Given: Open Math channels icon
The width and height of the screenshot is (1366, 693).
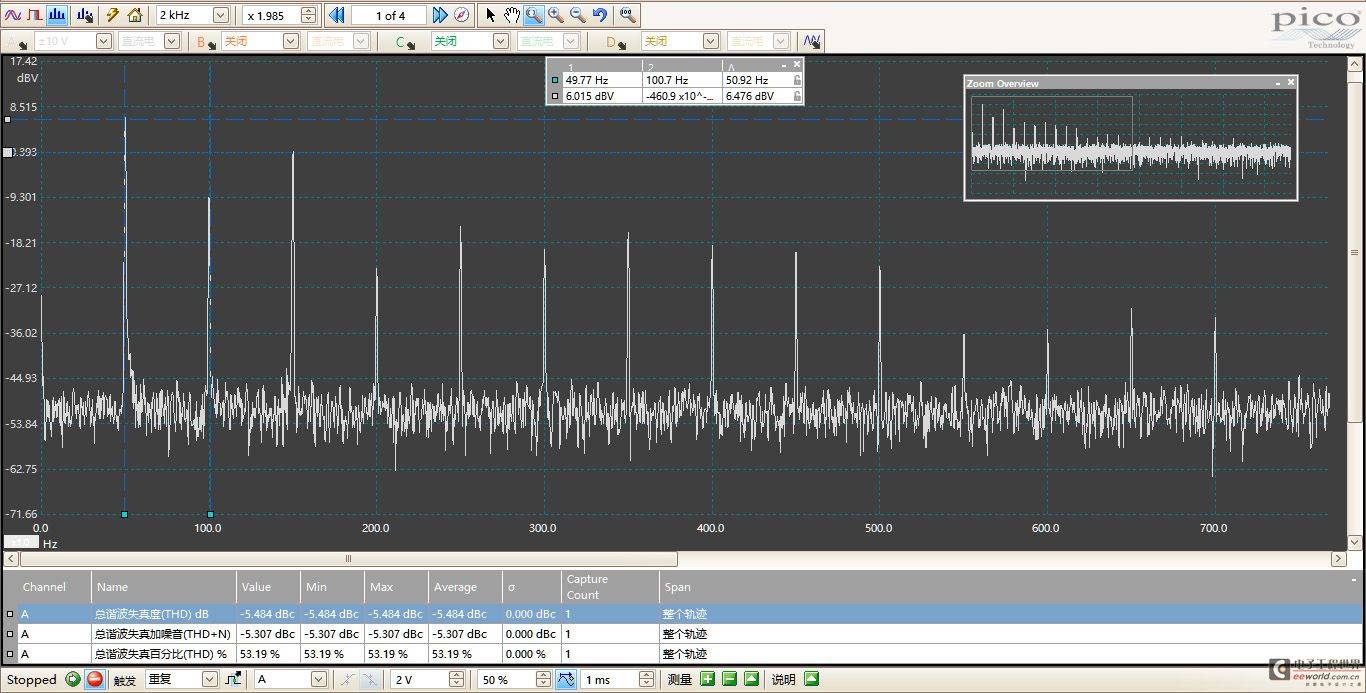Looking at the screenshot, I should (811, 41).
